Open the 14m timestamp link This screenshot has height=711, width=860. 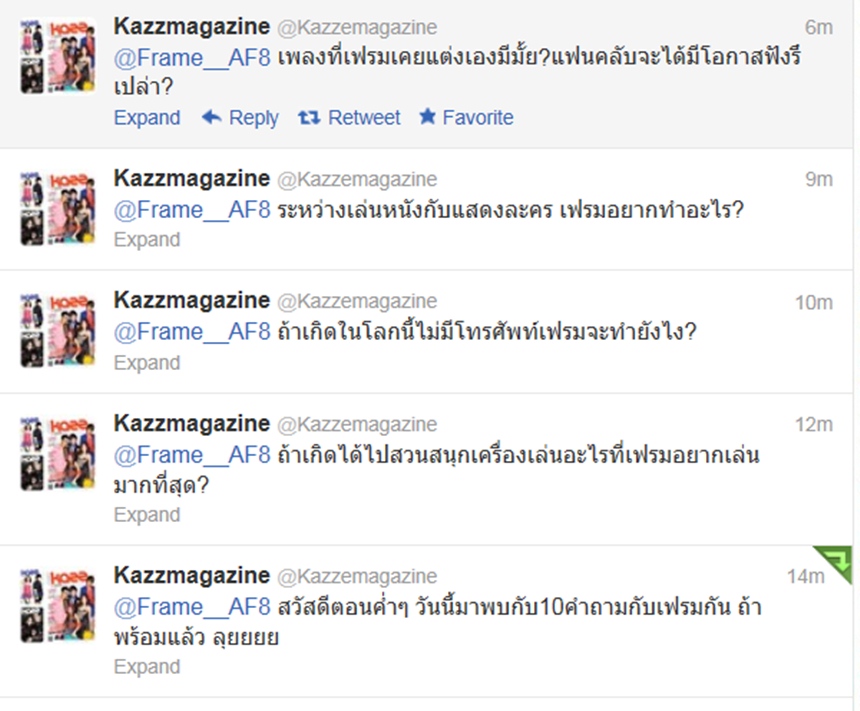point(806,577)
